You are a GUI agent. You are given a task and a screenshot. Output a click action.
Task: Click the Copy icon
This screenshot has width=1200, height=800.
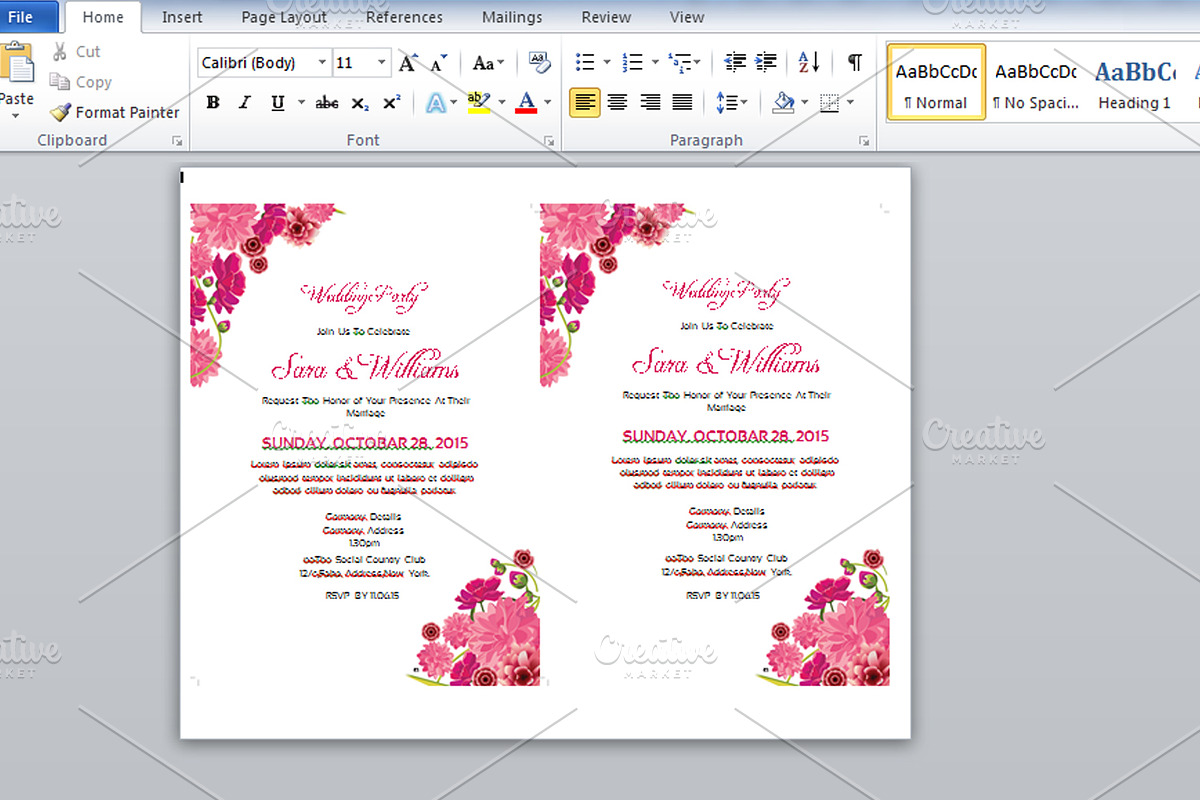[x=60, y=82]
